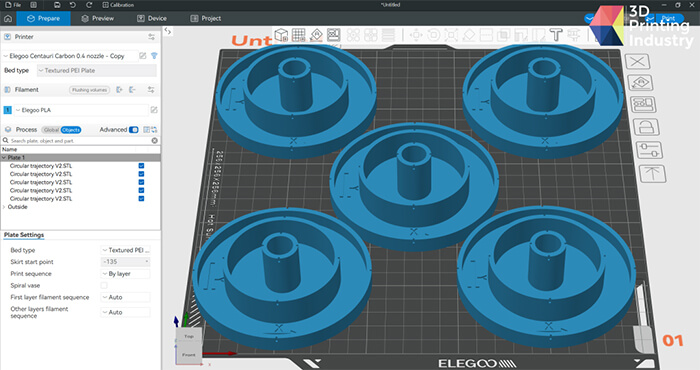Screen dimensions: 700x370
Task: Click the Variable layer height icon
Action: click(389, 35)
